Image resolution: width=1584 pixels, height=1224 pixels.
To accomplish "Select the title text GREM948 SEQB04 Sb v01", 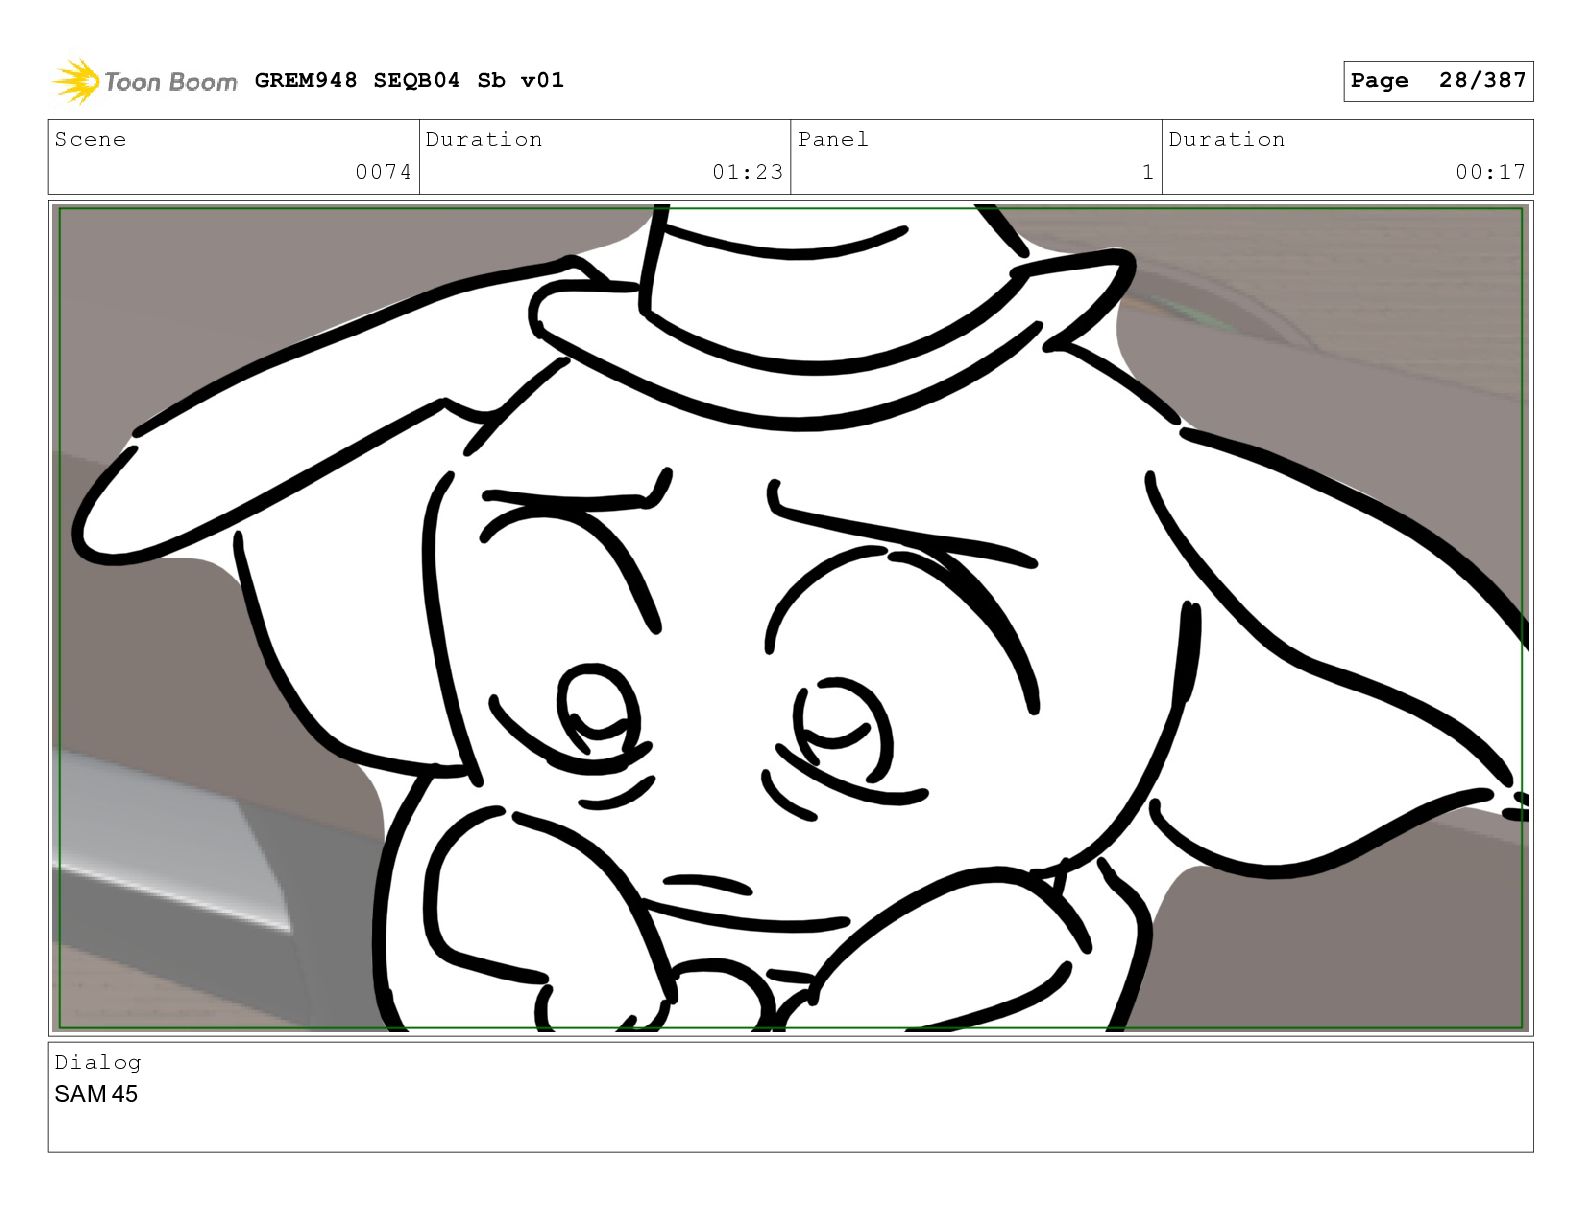I will 409,80.
